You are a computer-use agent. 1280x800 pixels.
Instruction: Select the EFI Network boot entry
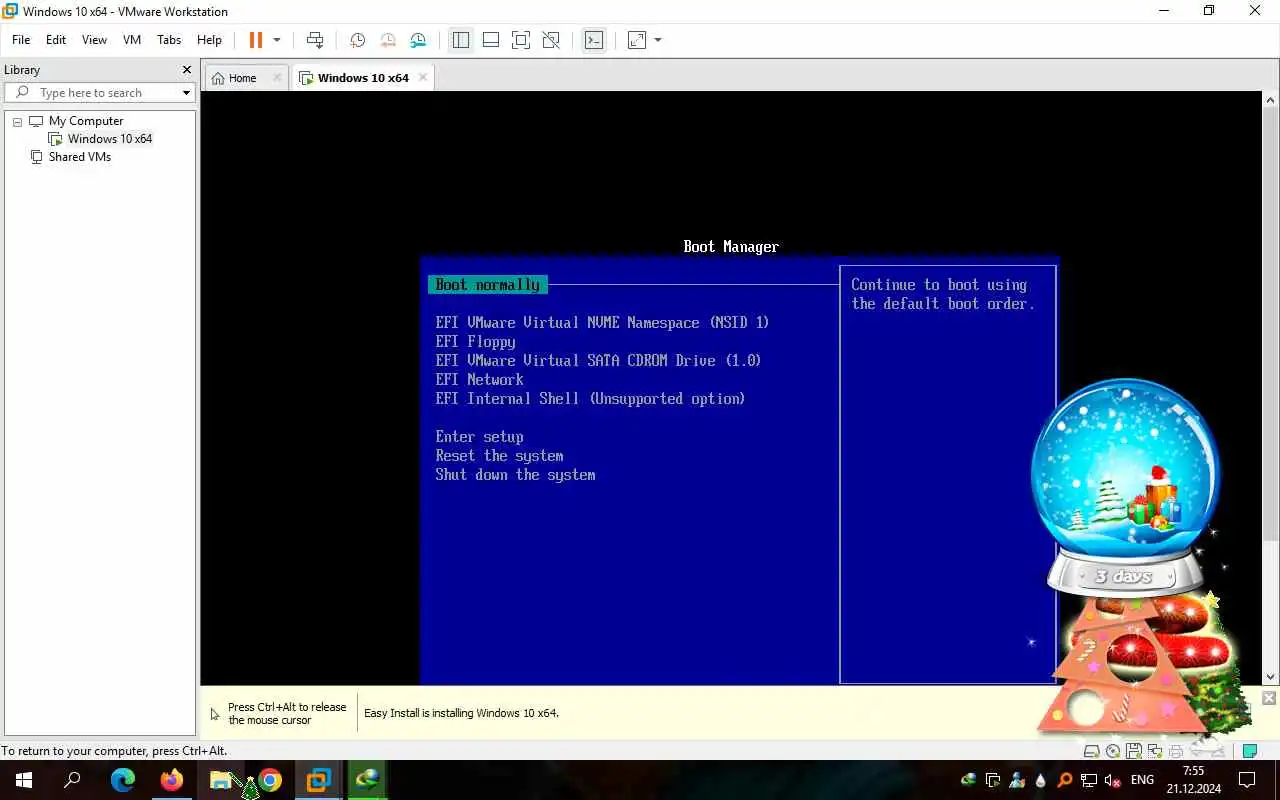479,380
